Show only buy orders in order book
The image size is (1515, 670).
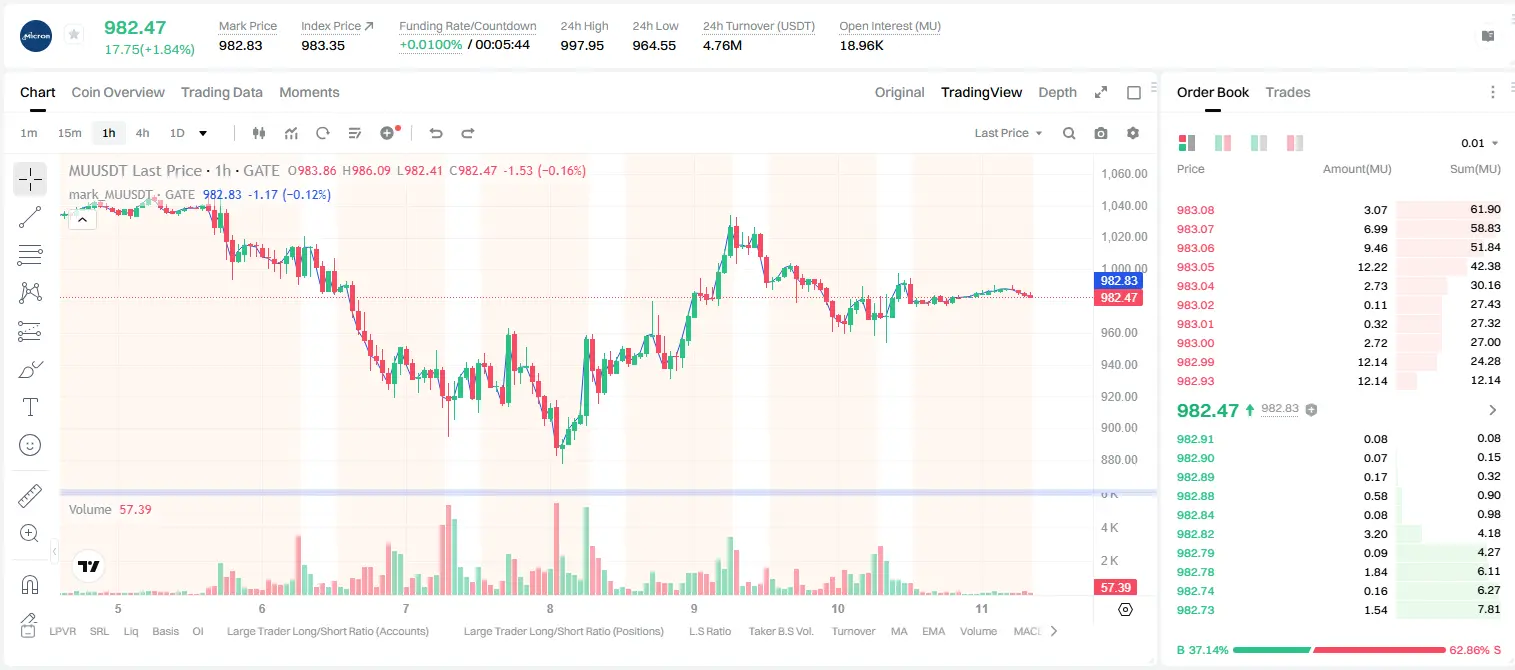click(1259, 143)
